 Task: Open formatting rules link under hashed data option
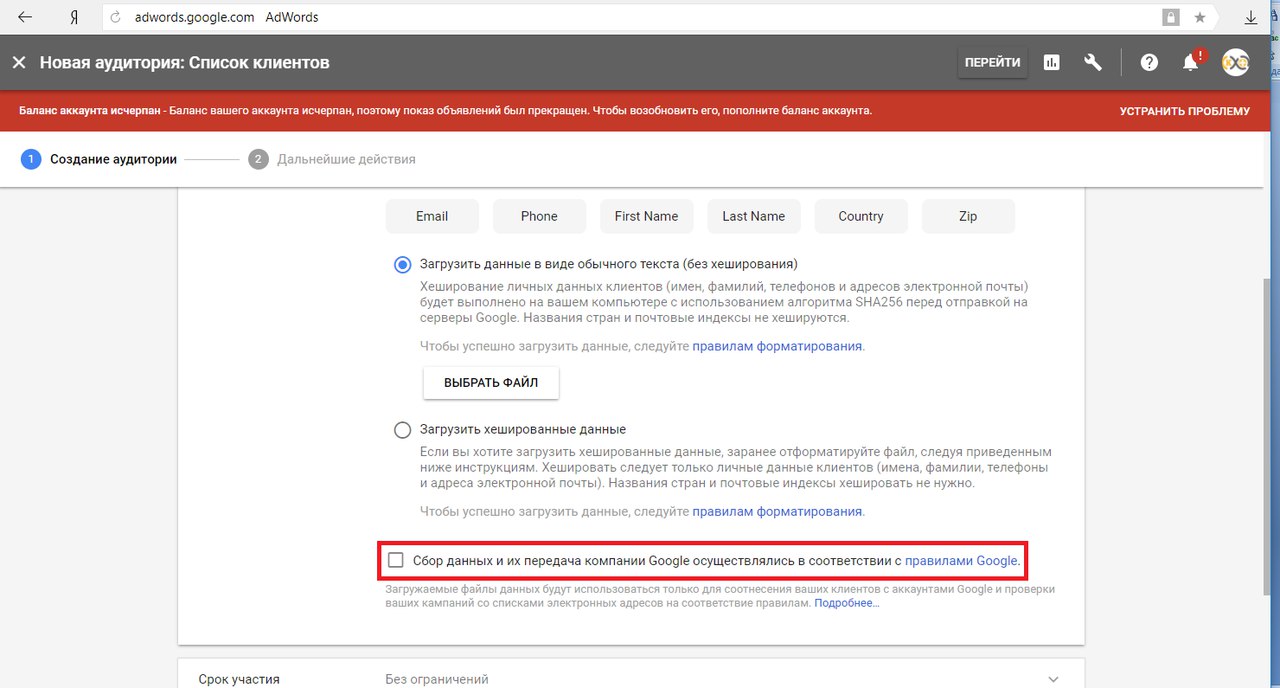(x=777, y=511)
